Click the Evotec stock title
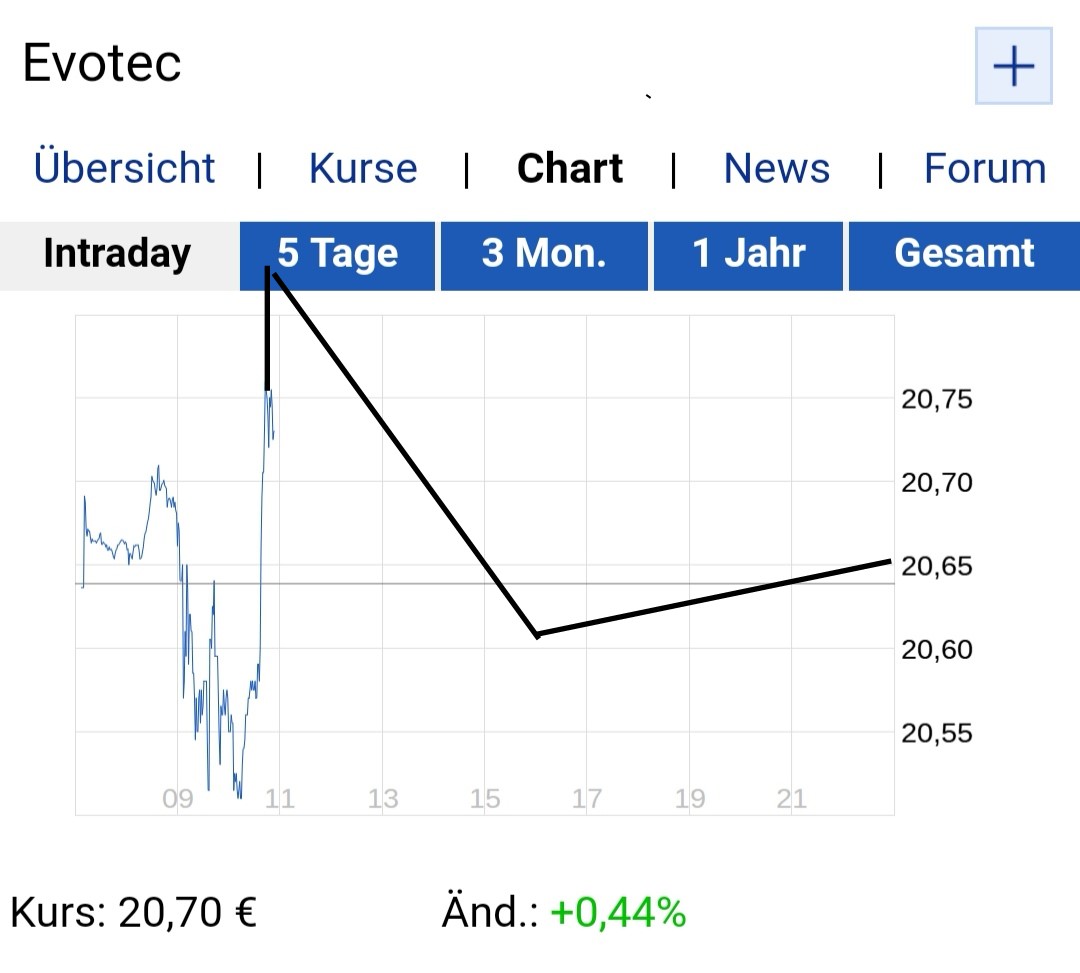This screenshot has width=1080, height=973. pyautogui.click(x=102, y=64)
